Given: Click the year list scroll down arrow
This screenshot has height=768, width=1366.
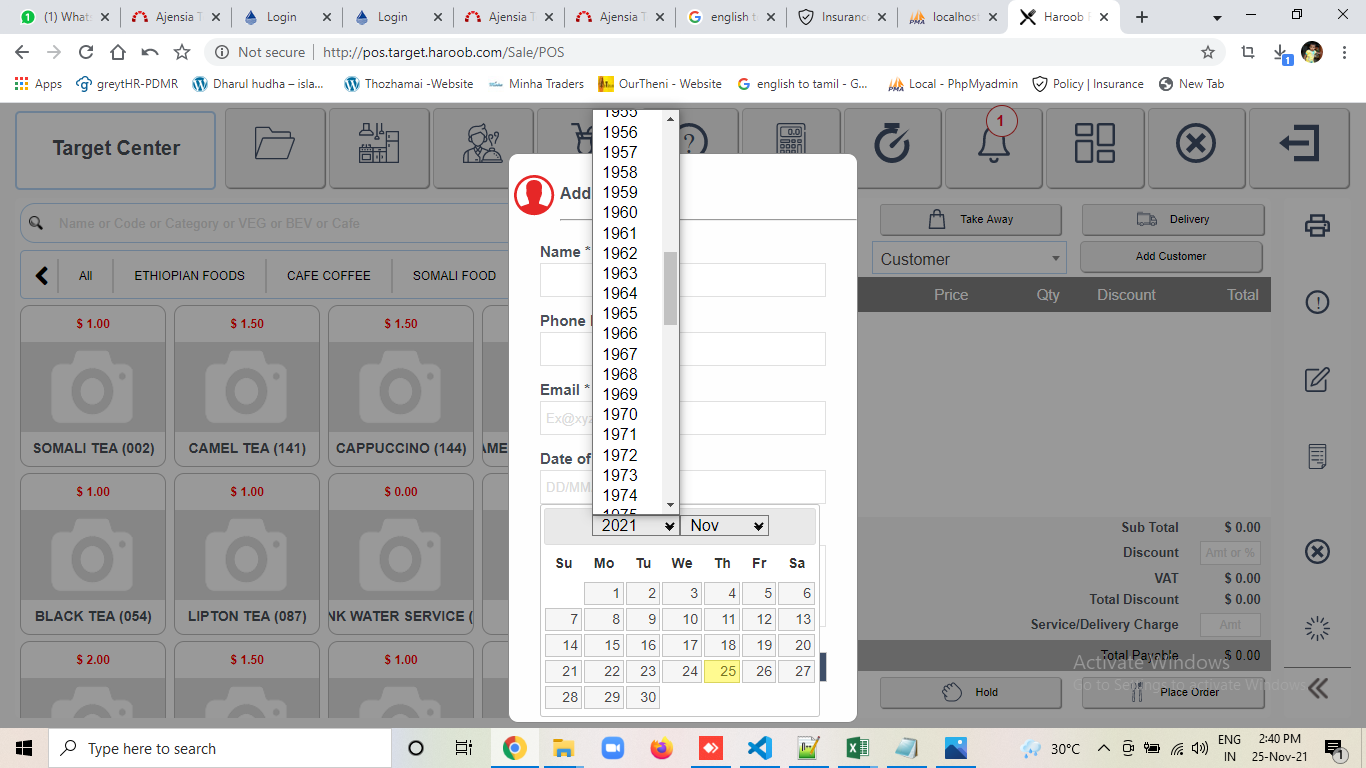Looking at the screenshot, I should coord(670,505).
